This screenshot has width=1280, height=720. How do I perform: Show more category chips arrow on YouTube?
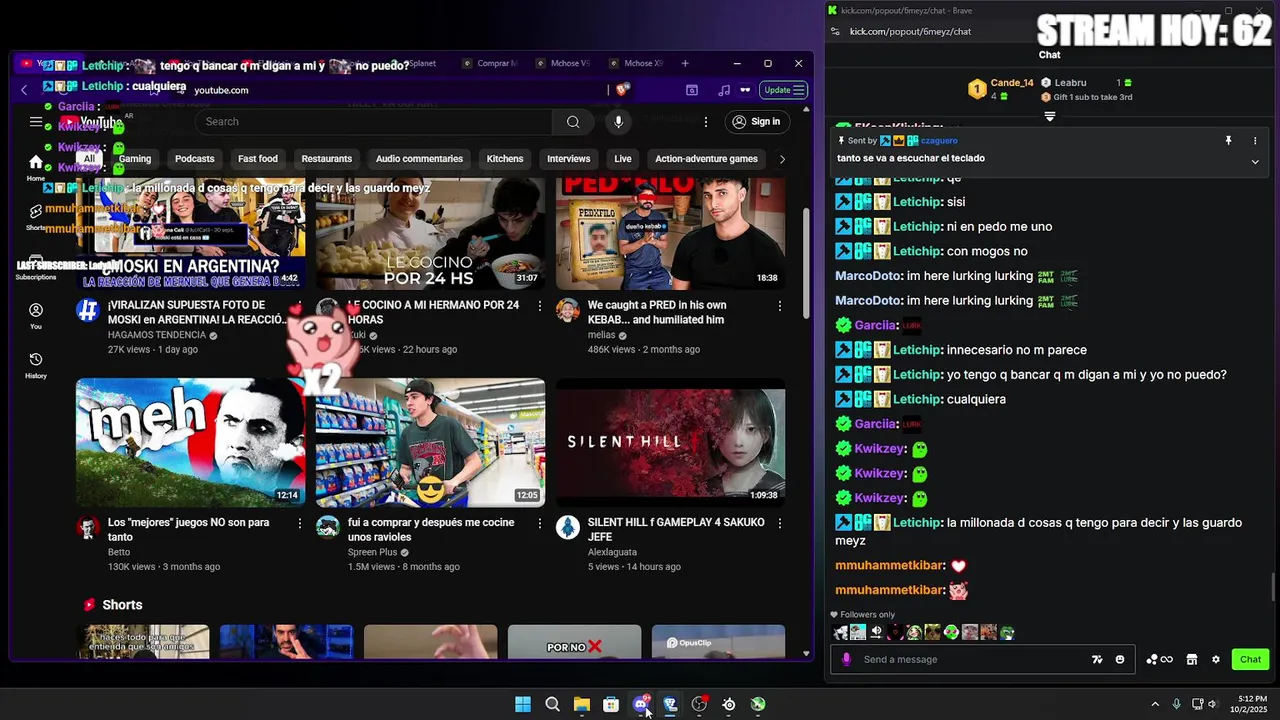tap(782, 159)
